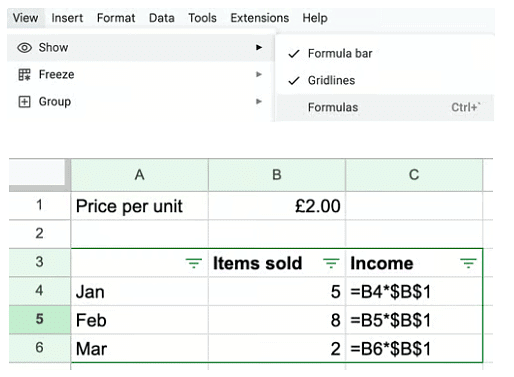Enable the Formulas option
The image size is (514, 377).
pyautogui.click(x=385, y=107)
